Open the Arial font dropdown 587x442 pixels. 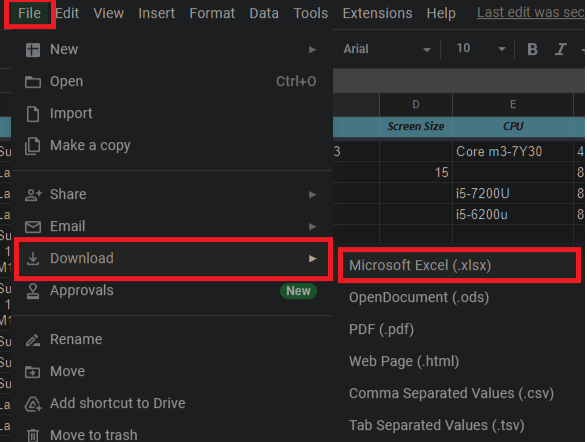click(x=387, y=49)
